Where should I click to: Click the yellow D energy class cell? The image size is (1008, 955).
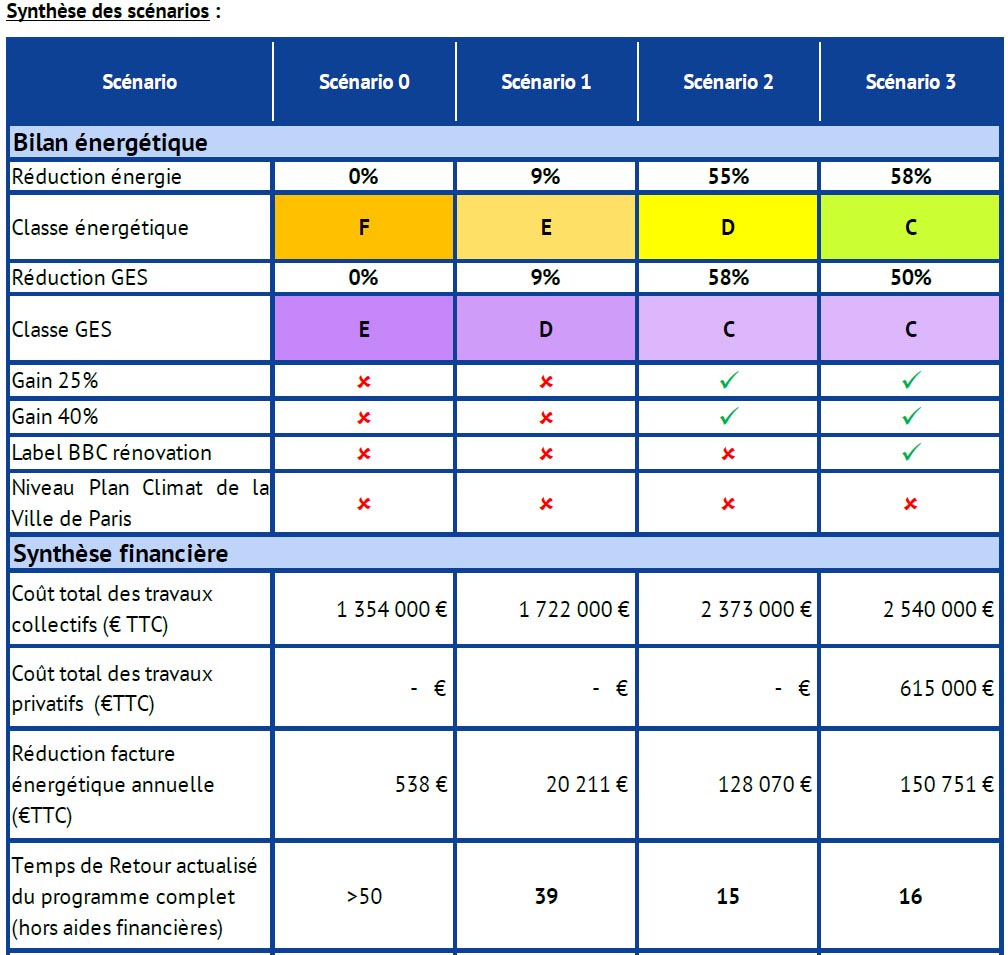728,228
